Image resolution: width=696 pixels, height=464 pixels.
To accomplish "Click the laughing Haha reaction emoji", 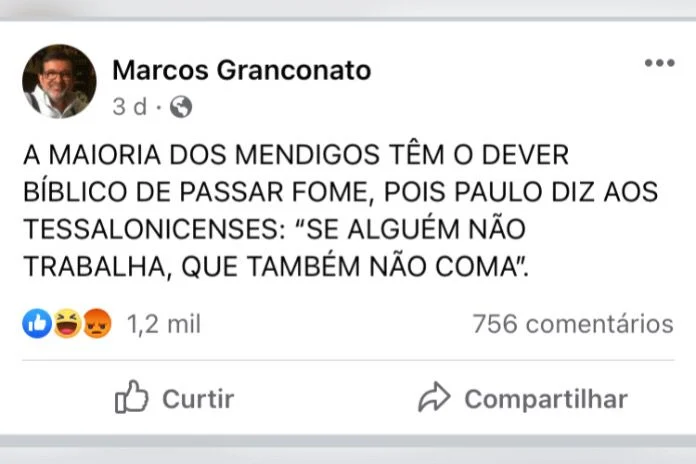I will [x=66, y=324].
